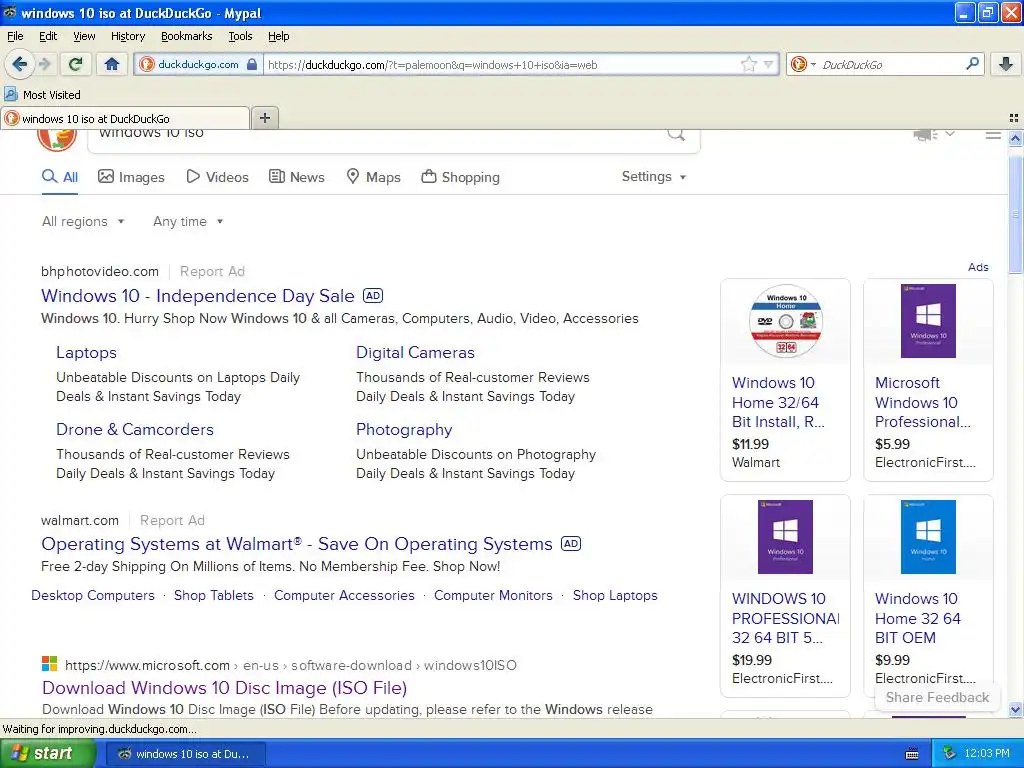Reload the current page
Screen dimensions: 1024x768
[x=76, y=64]
